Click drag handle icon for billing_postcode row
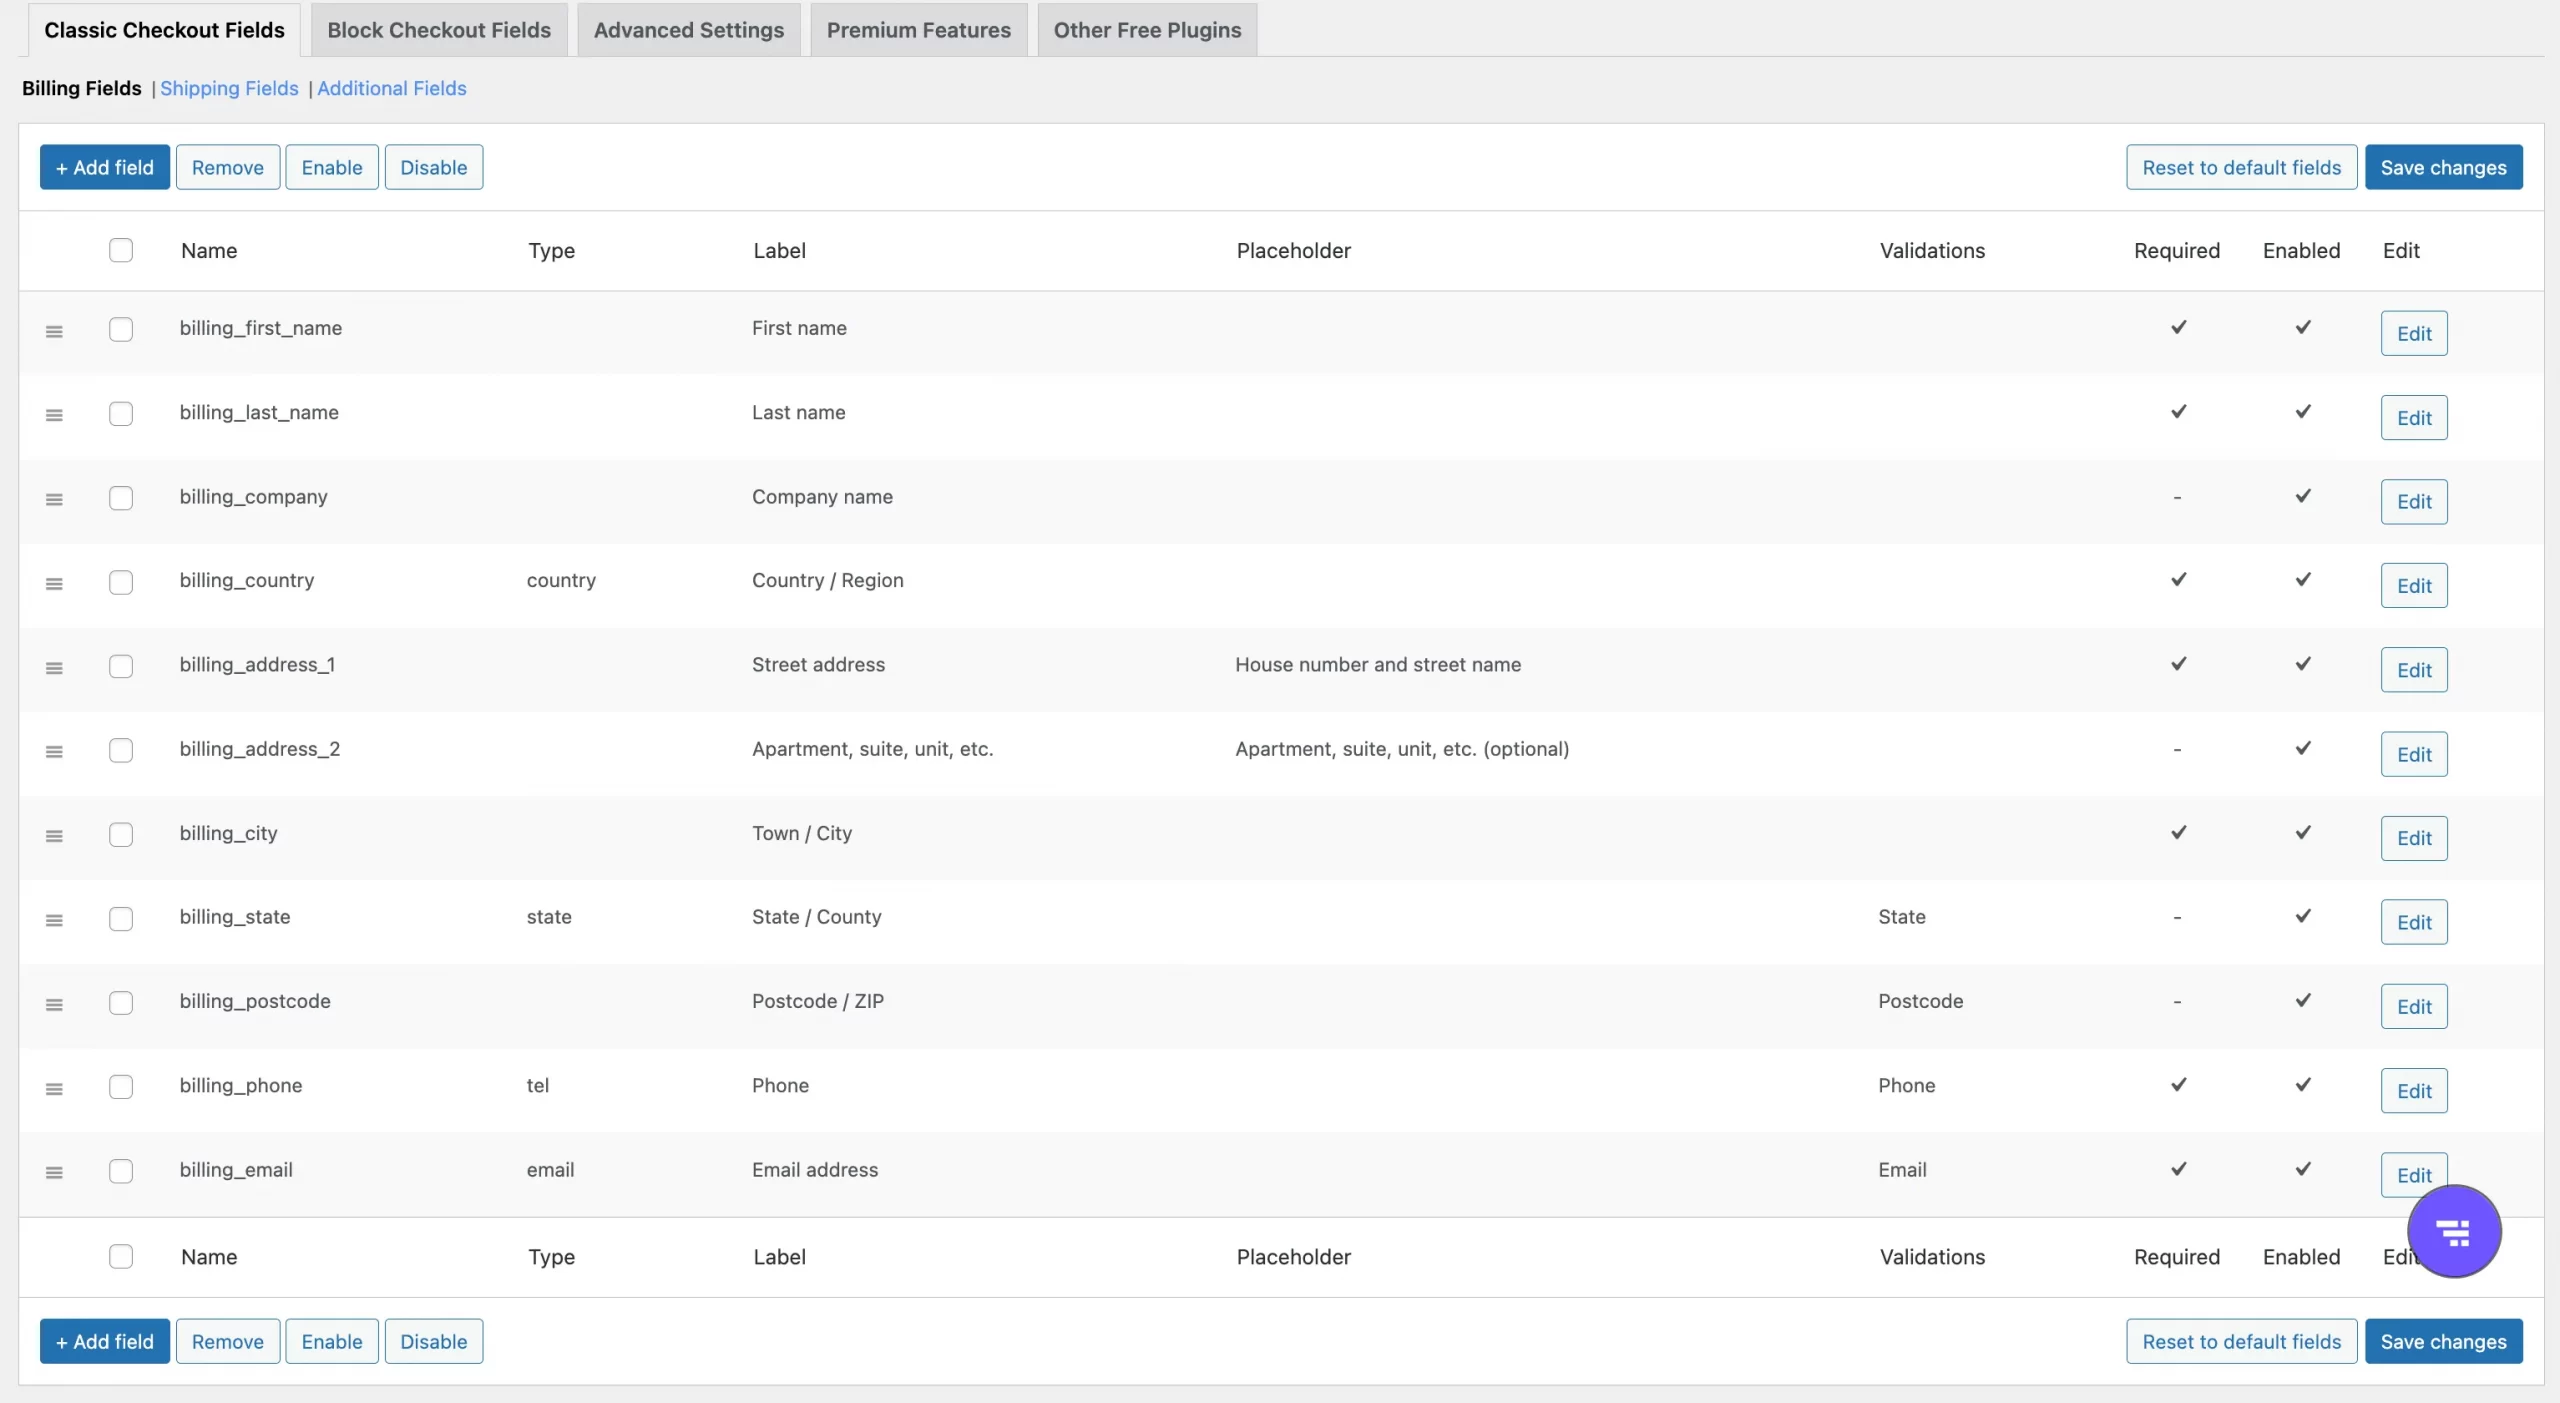This screenshot has width=2560, height=1403. [x=54, y=1003]
